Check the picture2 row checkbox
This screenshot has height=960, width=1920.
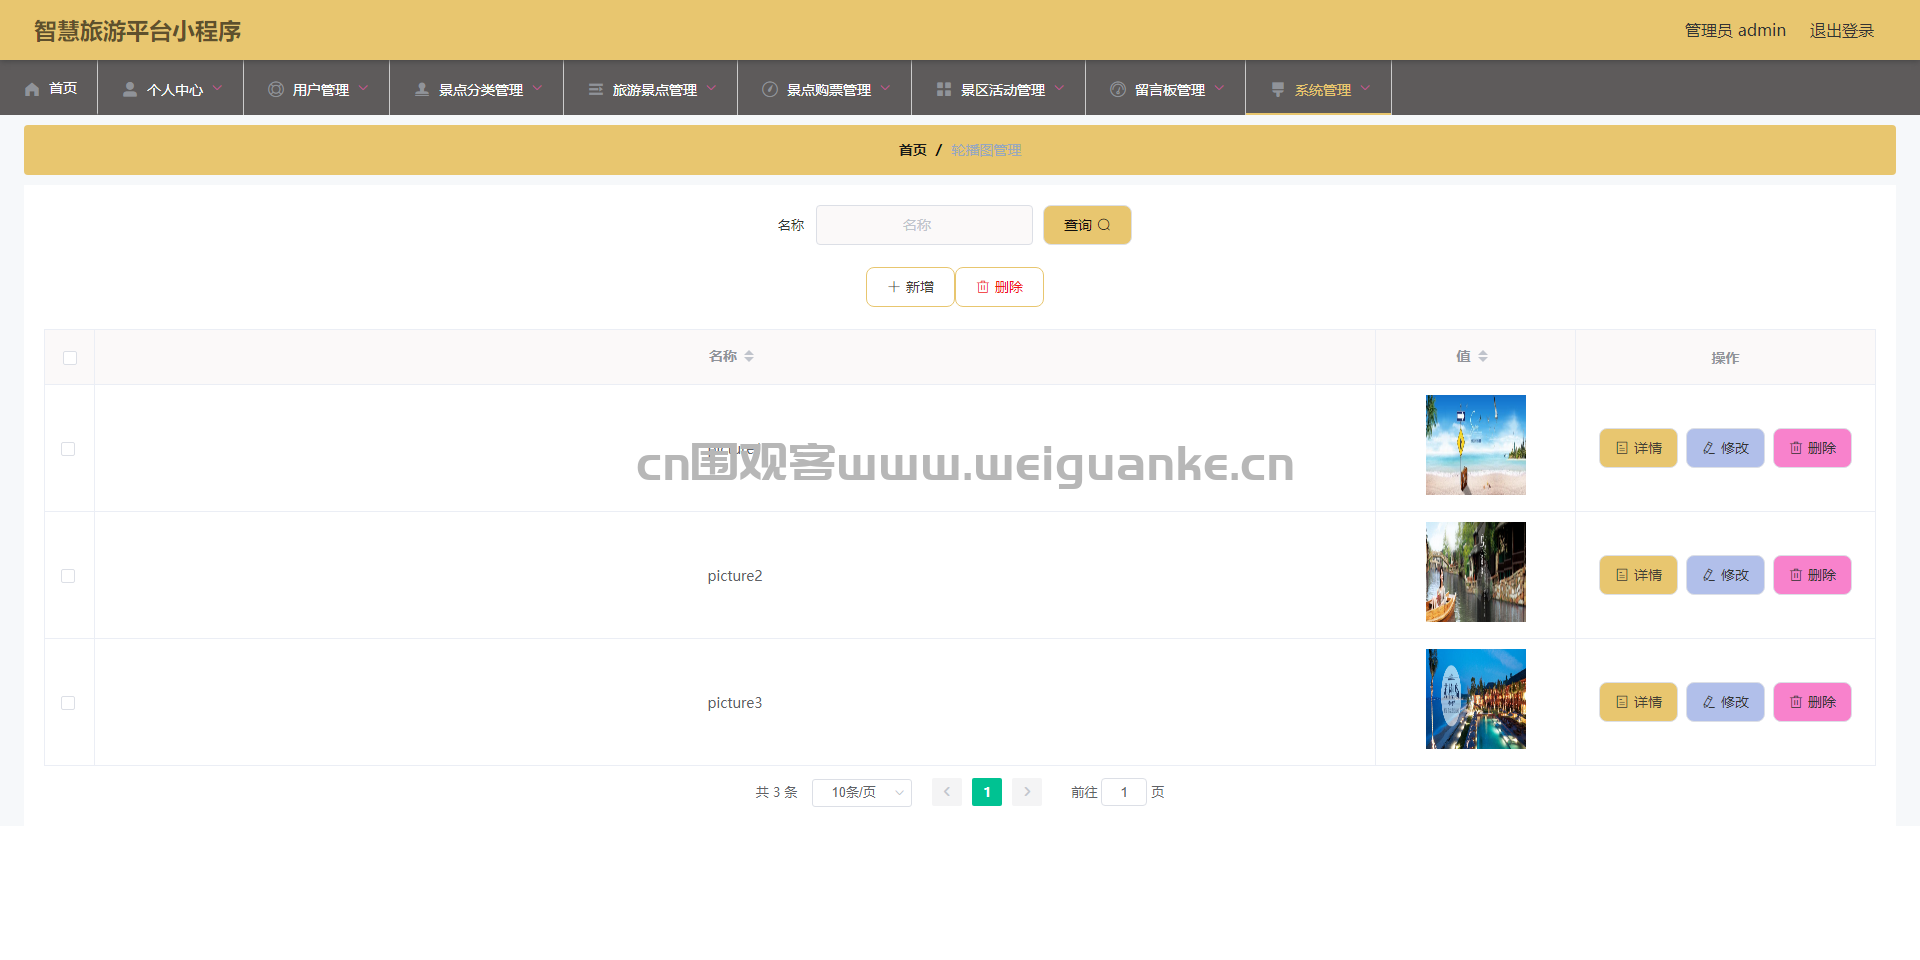pos(68,576)
